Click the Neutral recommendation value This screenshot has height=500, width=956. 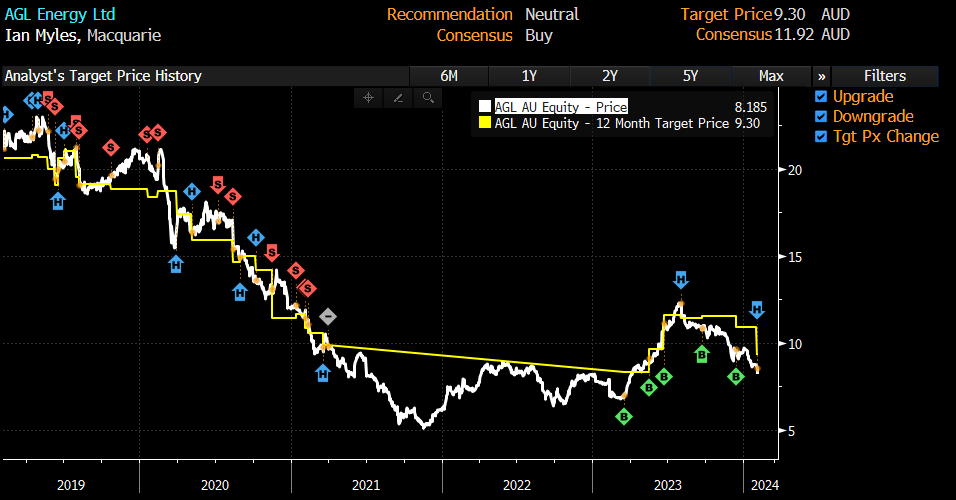(552, 14)
